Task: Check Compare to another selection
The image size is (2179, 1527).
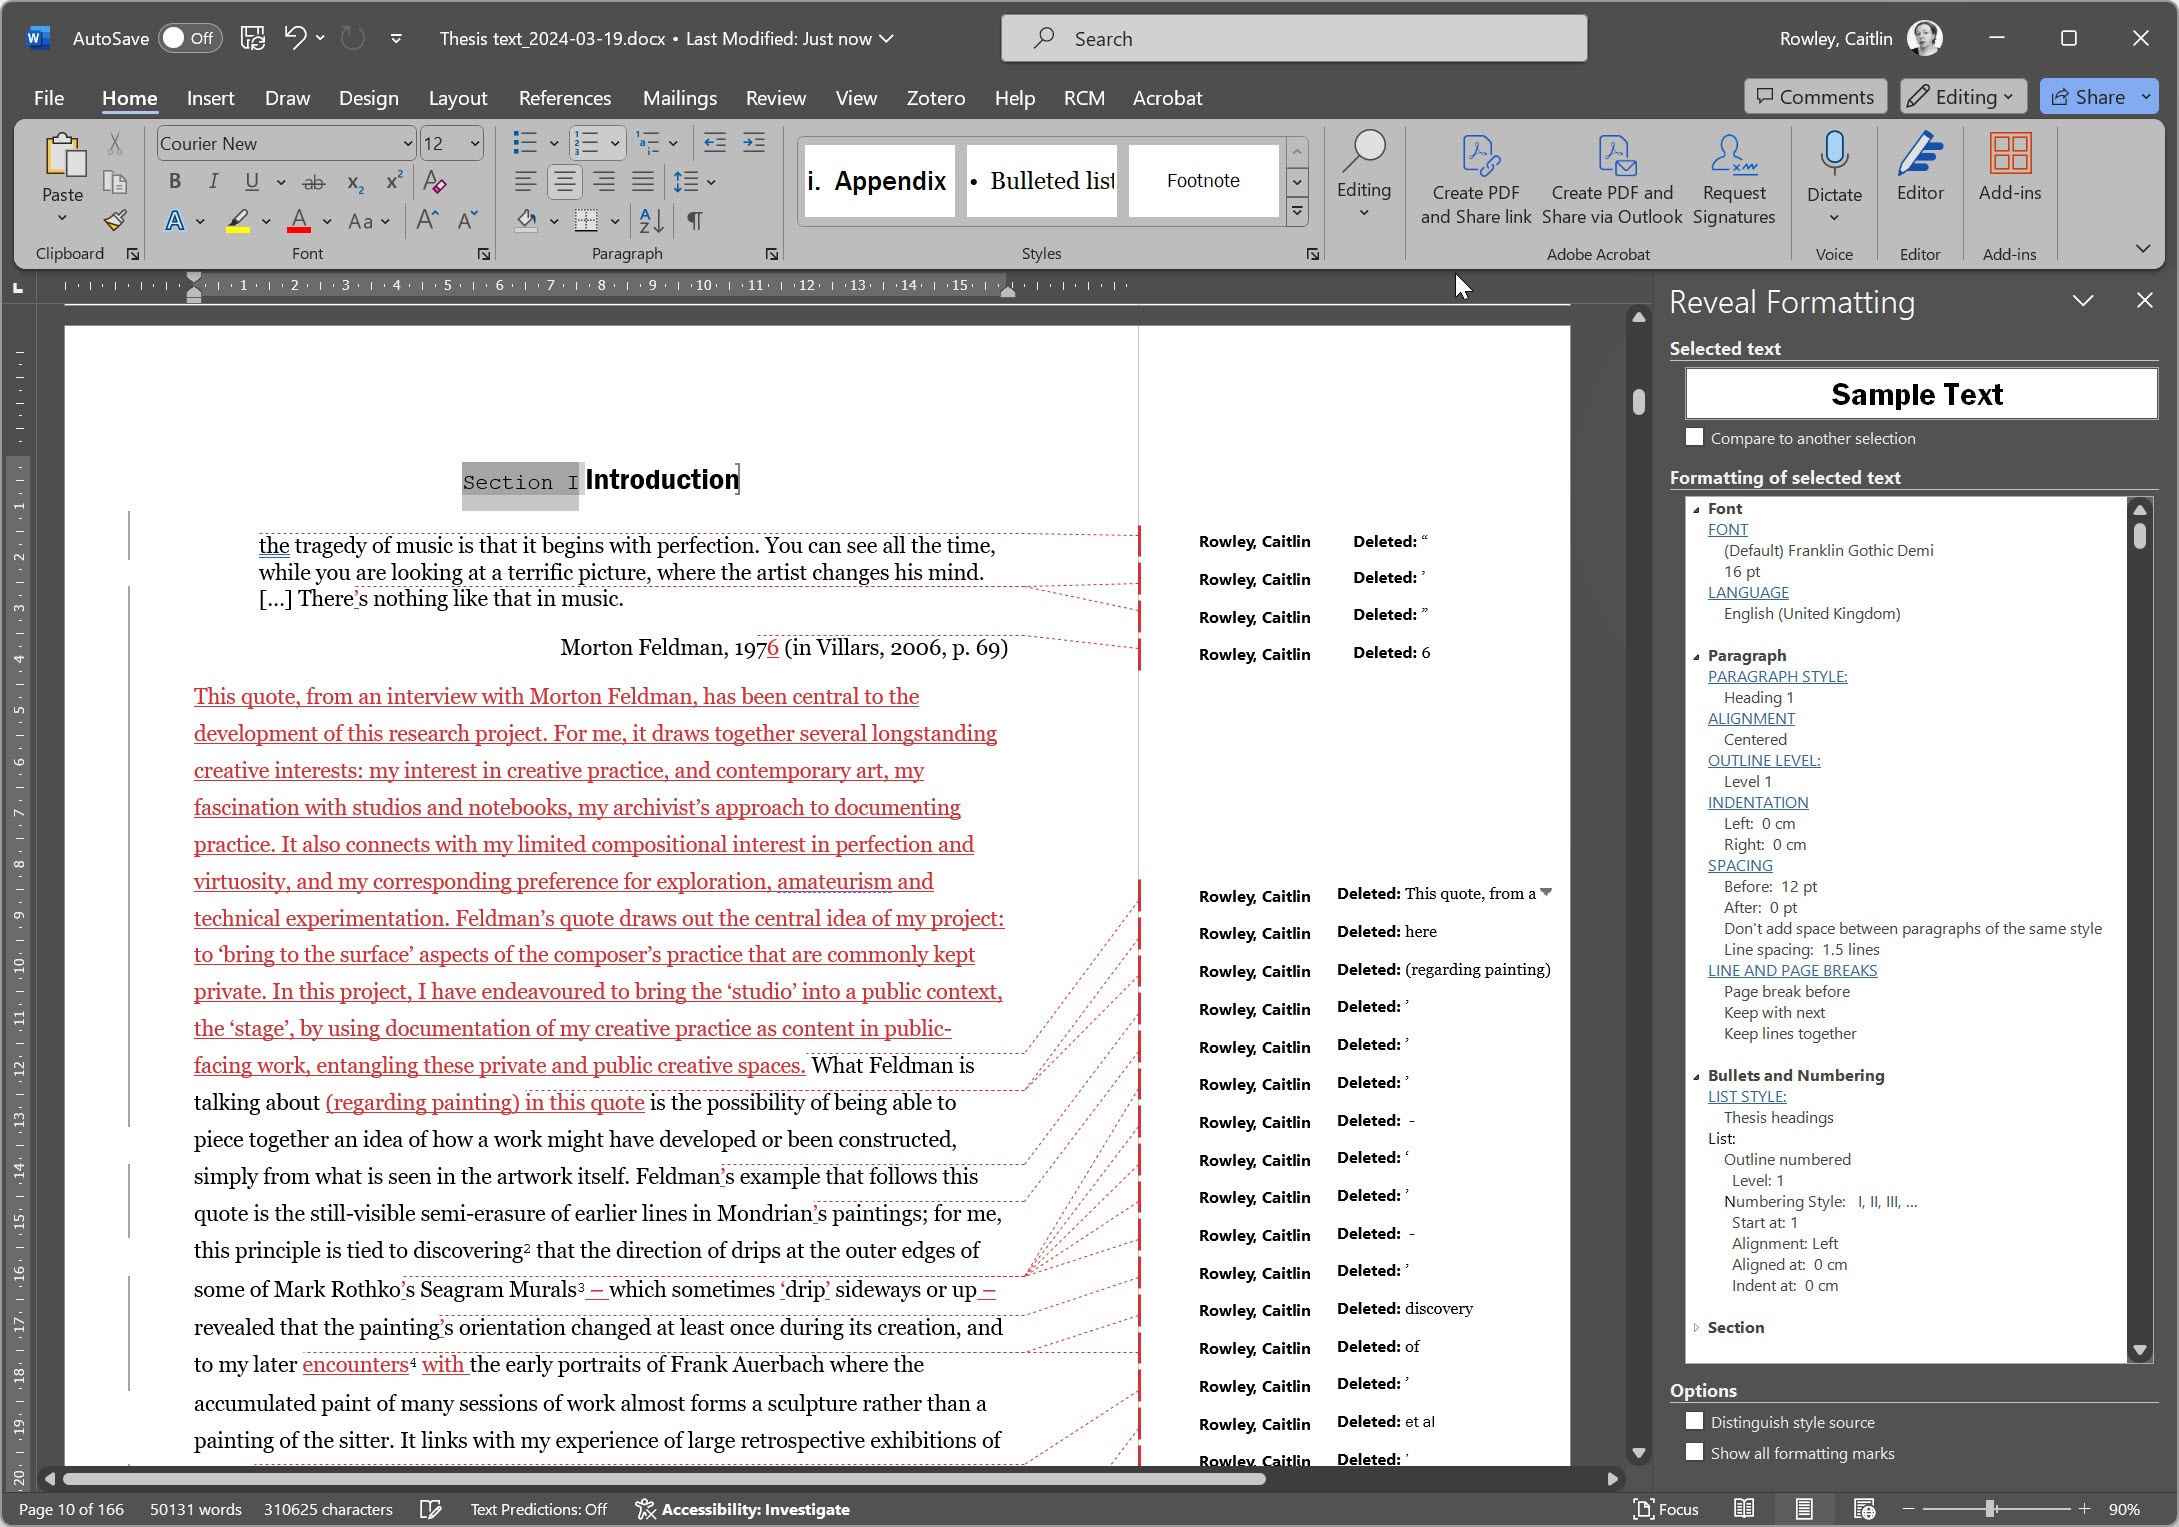Action: pos(1694,437)
